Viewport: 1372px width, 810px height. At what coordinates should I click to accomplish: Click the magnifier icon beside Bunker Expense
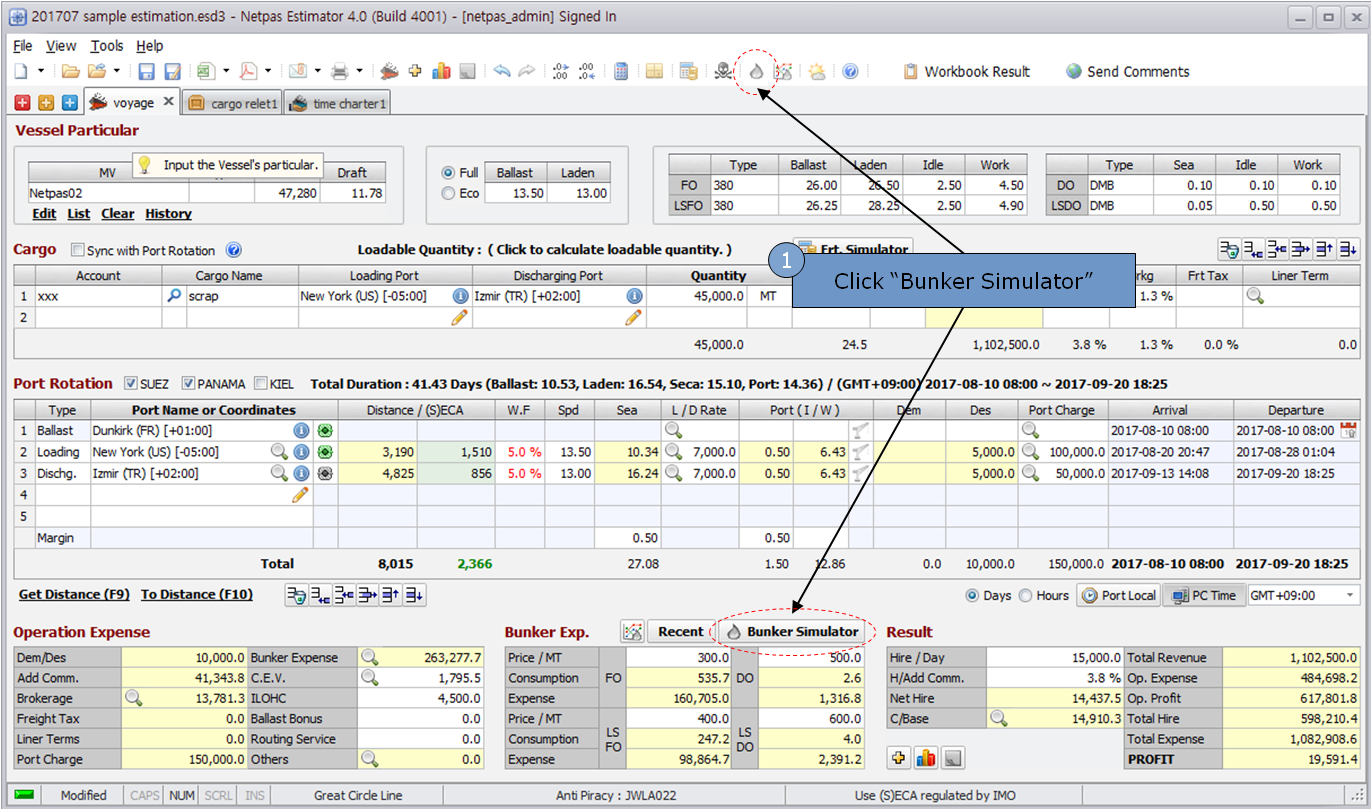point(370,657)
